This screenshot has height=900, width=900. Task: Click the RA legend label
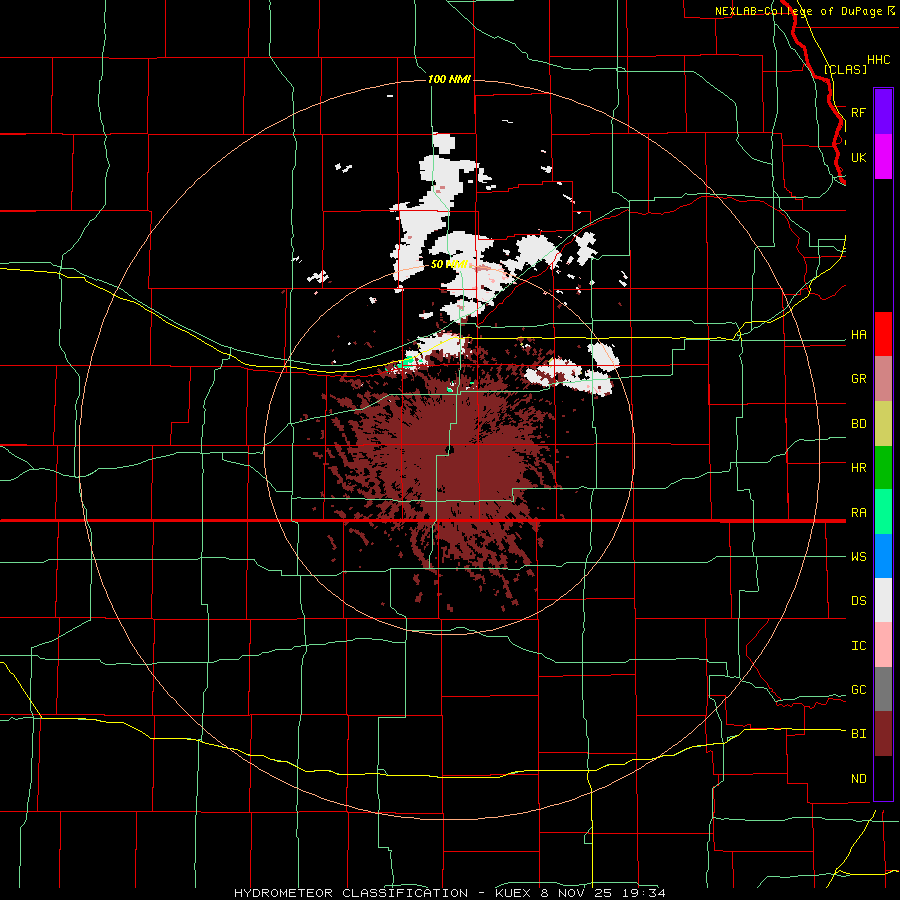858,513
